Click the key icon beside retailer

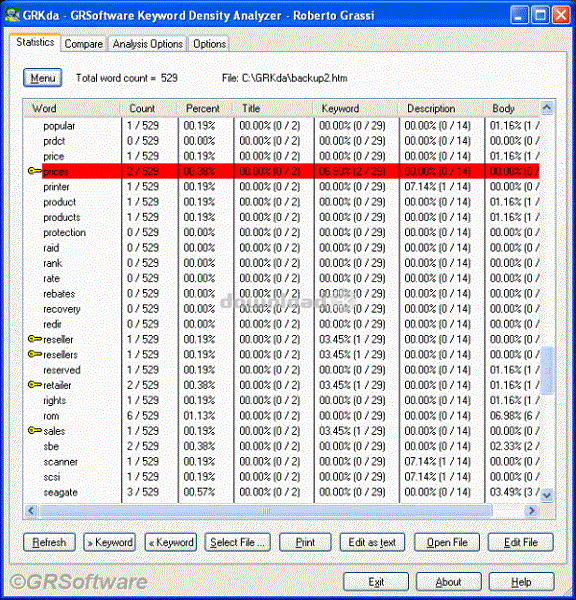pyautogui.click(x=35, y=385)
